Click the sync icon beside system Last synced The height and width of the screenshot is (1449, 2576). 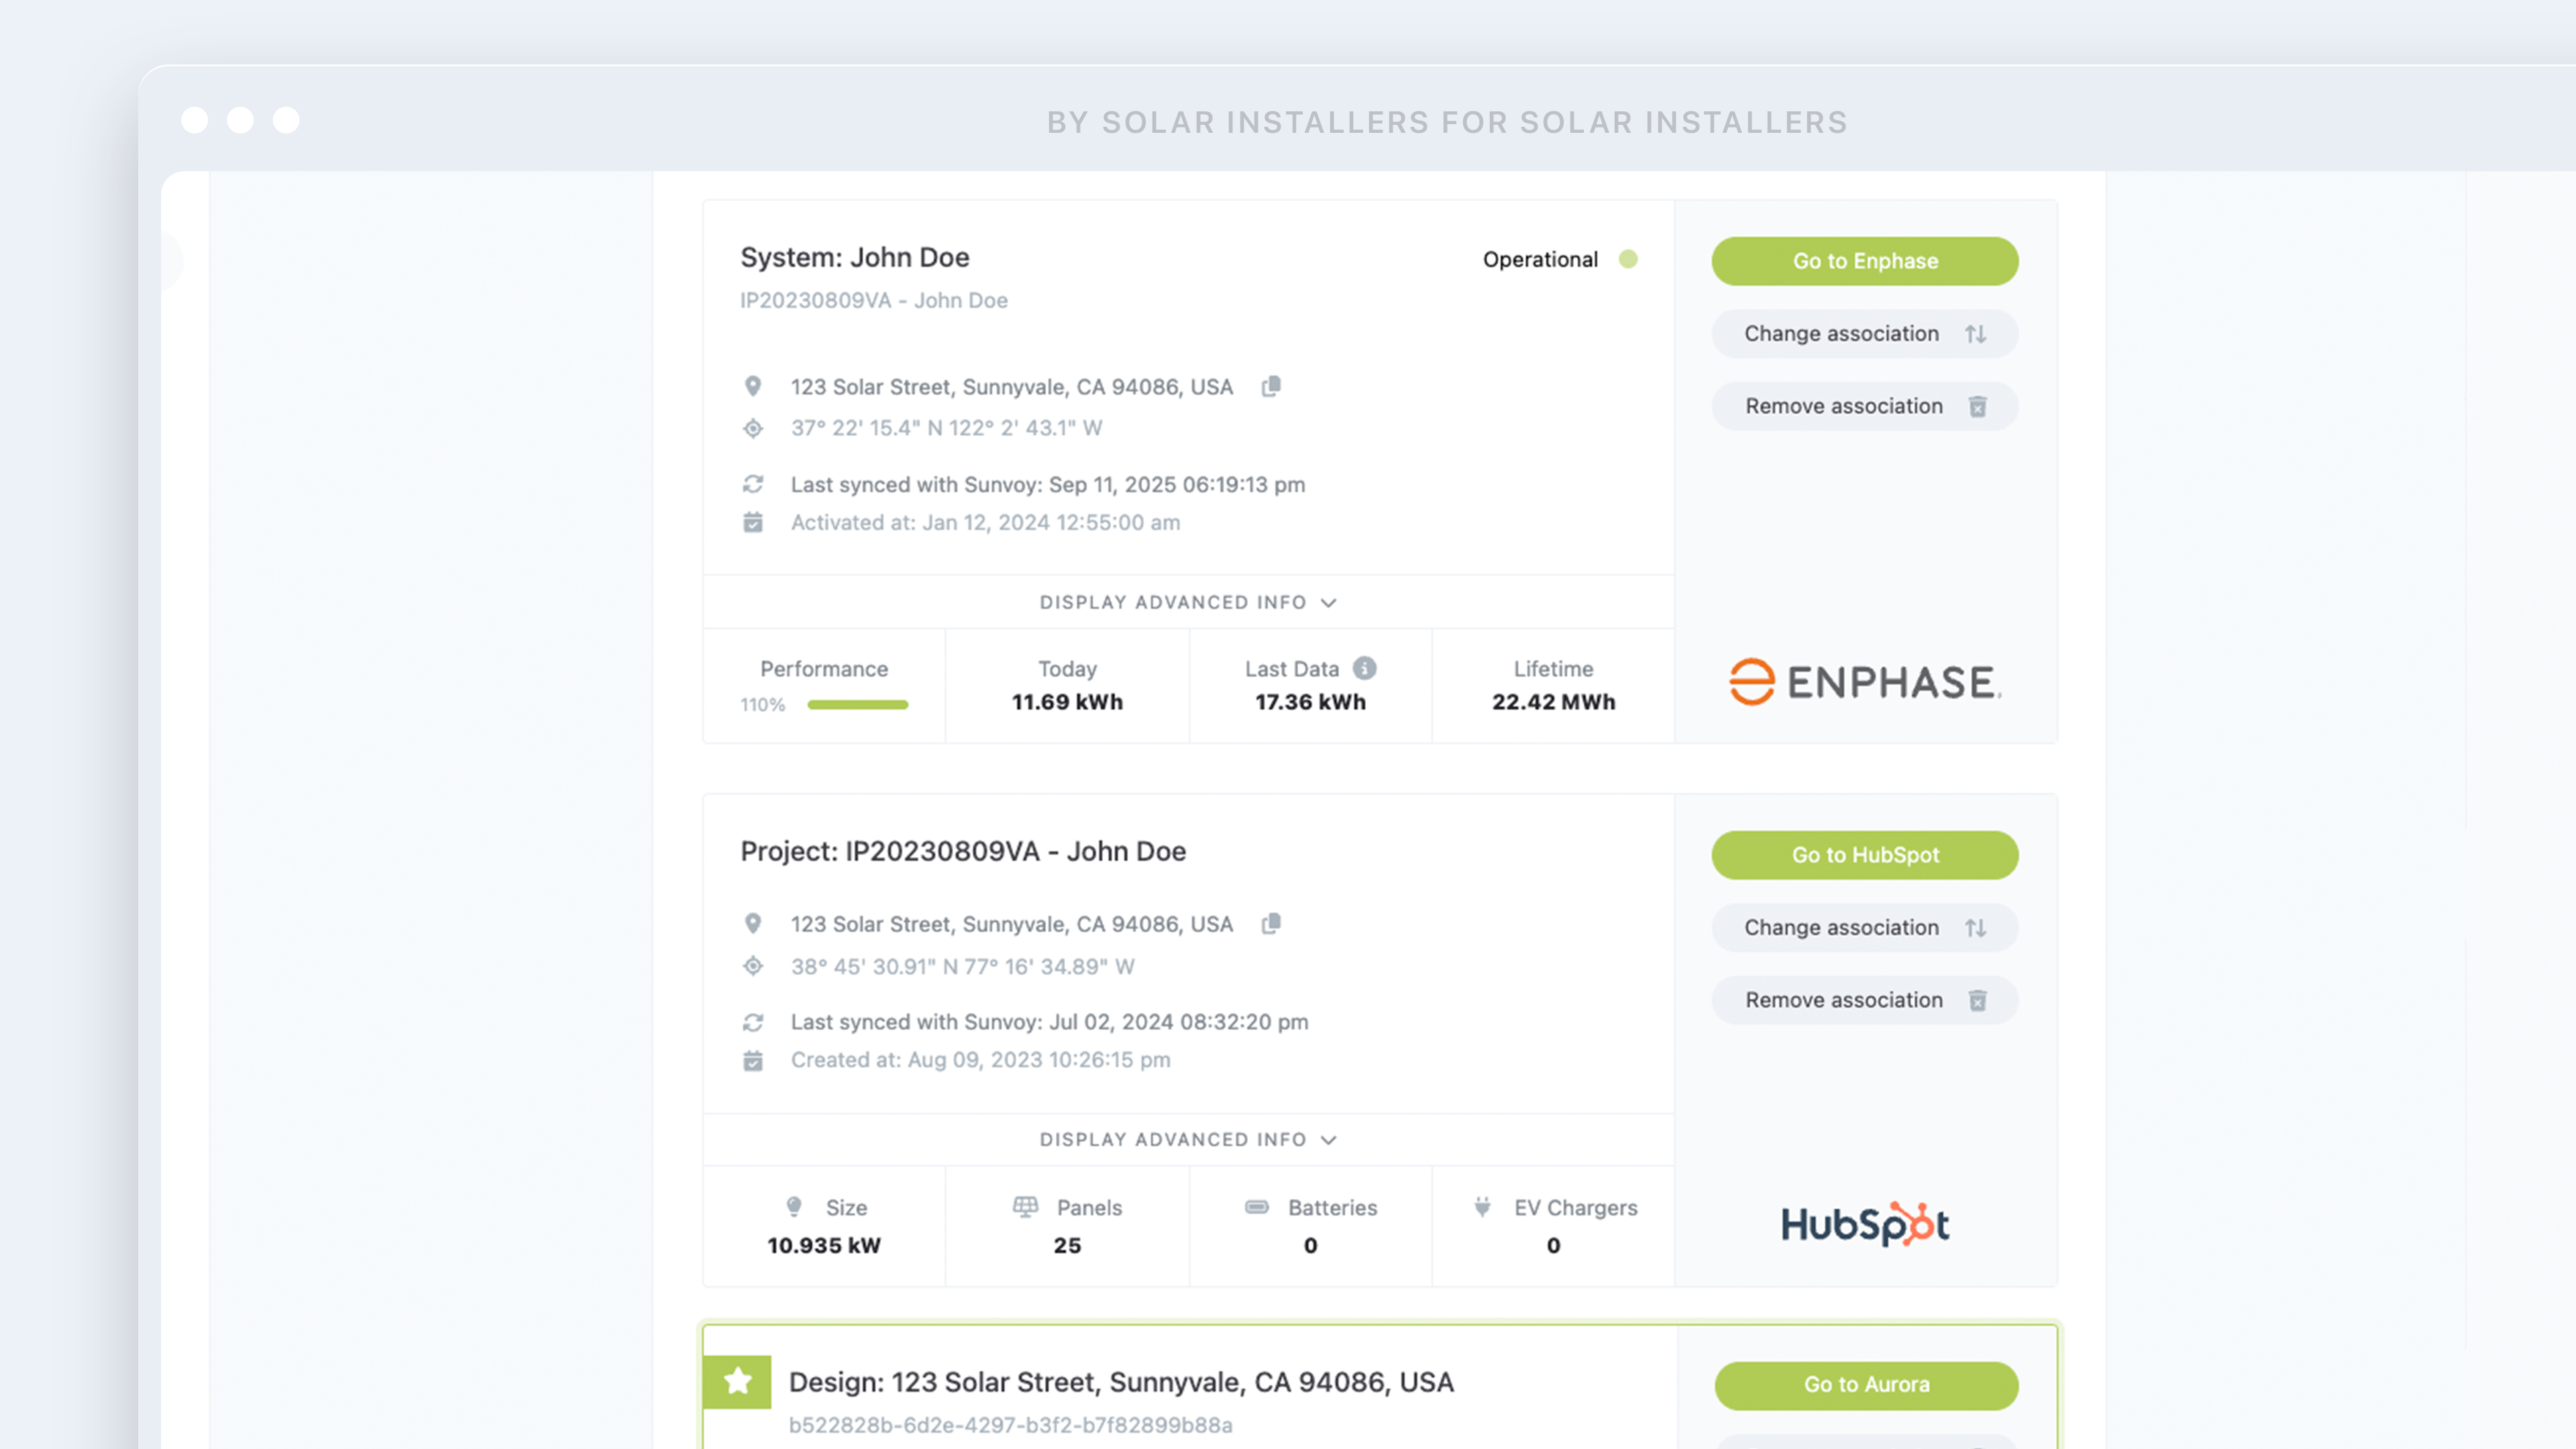click(753, 485)
